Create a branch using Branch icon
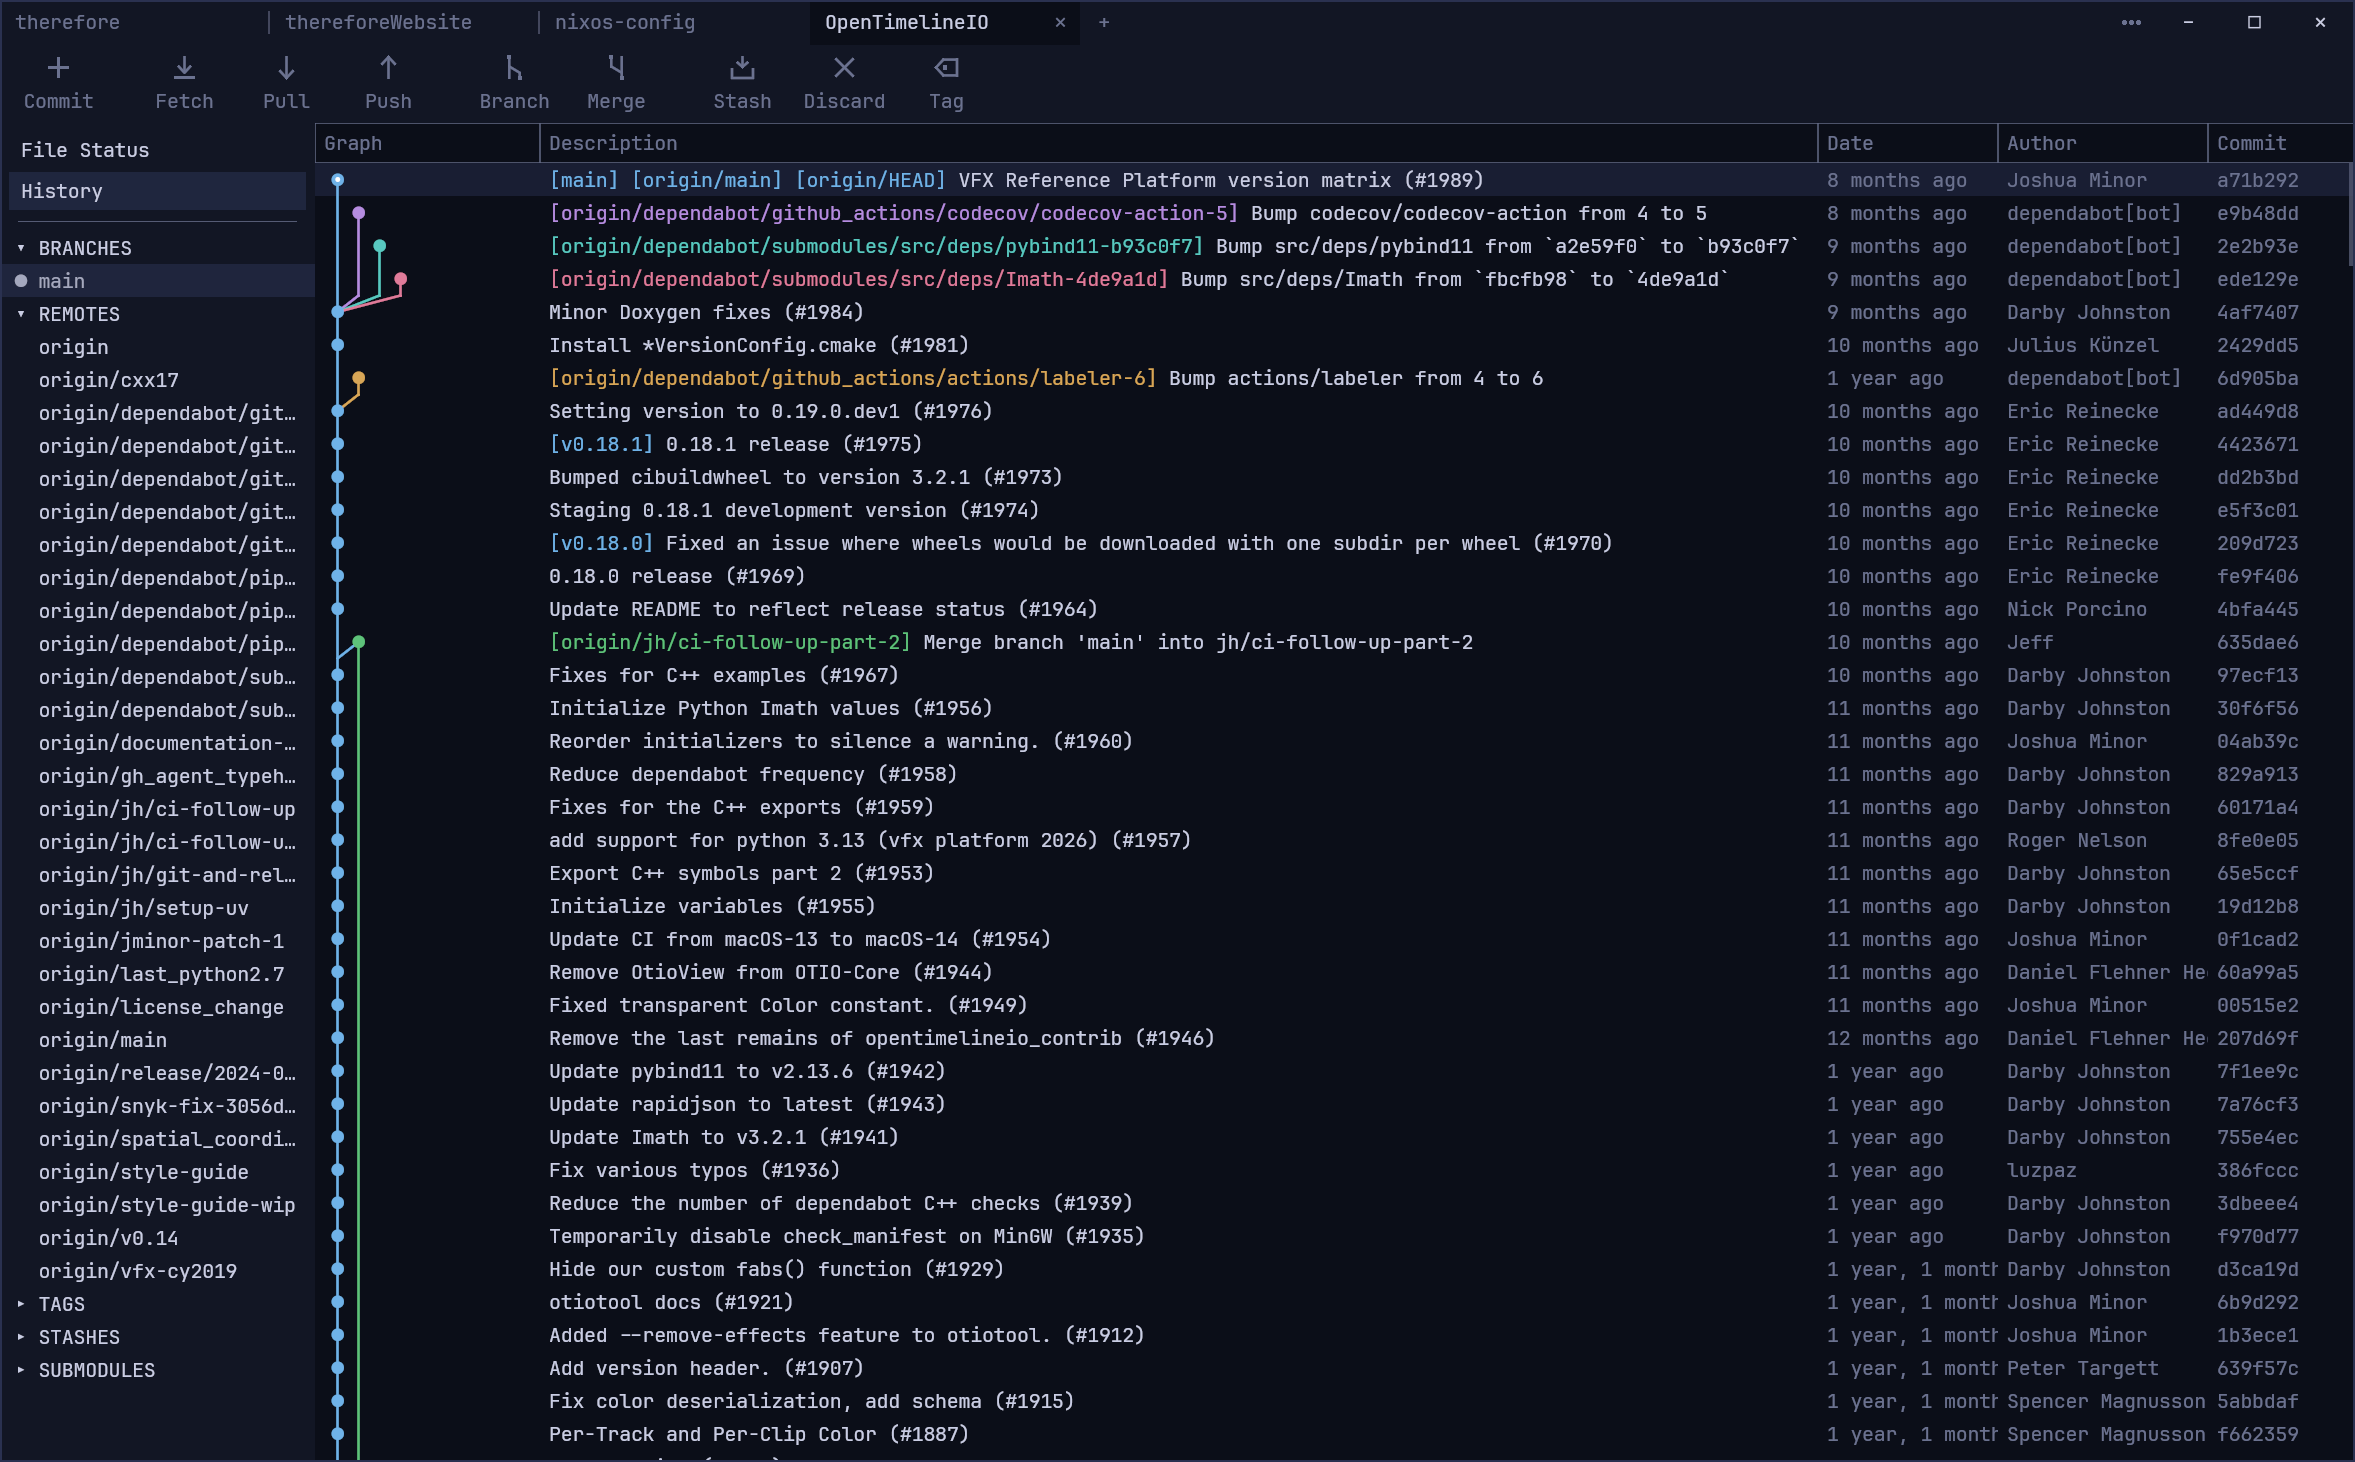 click(514, 68)
